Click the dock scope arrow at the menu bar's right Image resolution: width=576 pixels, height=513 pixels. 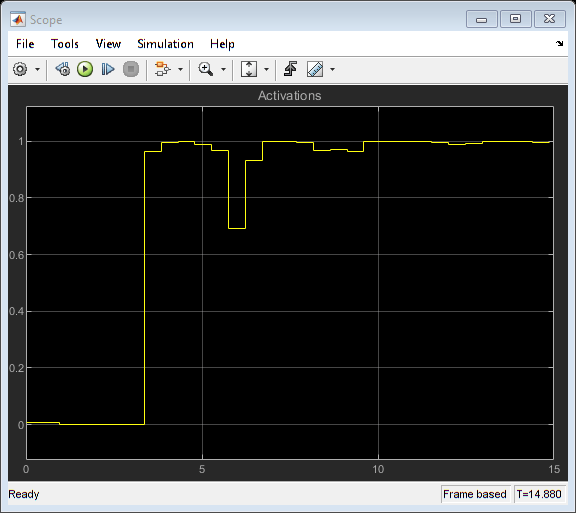point(559,43)
